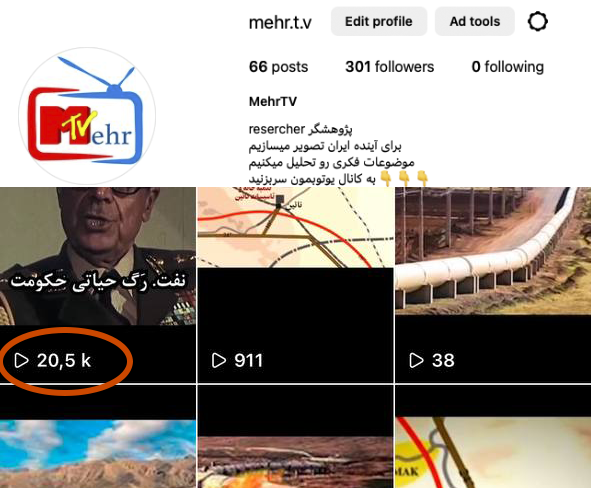Open the blue sky mountain reel
591x488 pixels.
coord(98,436)
